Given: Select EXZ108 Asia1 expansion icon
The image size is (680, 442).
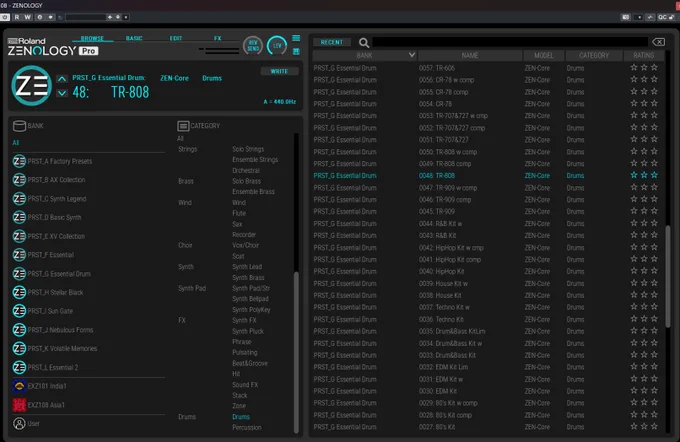Looking at the screenshot, I should click(19, 405).
